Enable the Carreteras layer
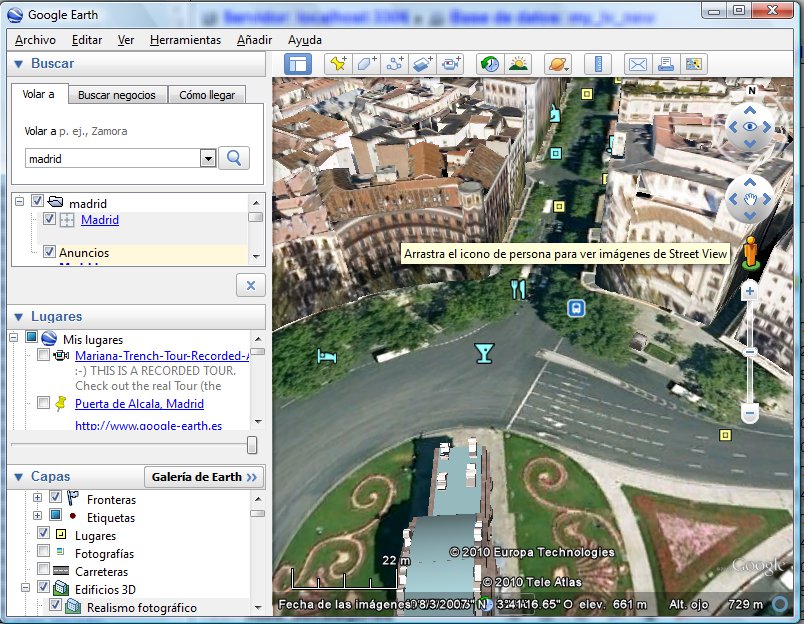804x624 pixels. coord(44,569)
